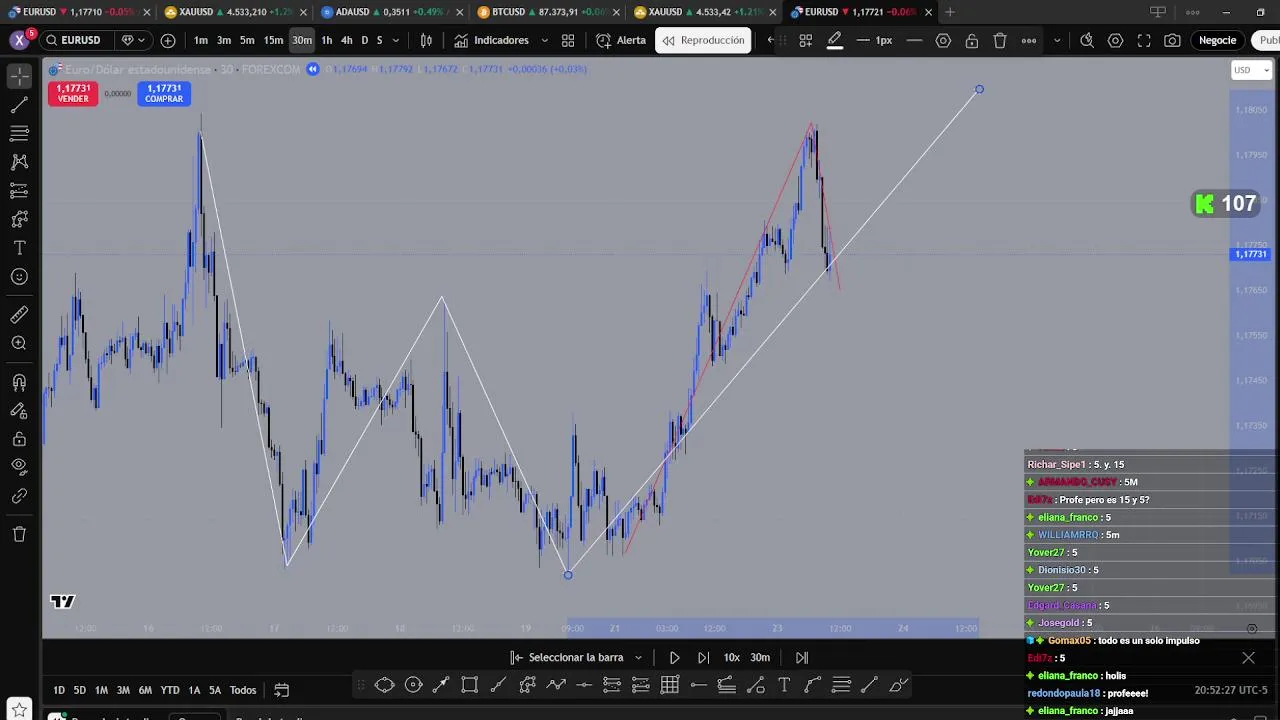
Task: Hide all drawings with eye icon
Action: (19, 467)
